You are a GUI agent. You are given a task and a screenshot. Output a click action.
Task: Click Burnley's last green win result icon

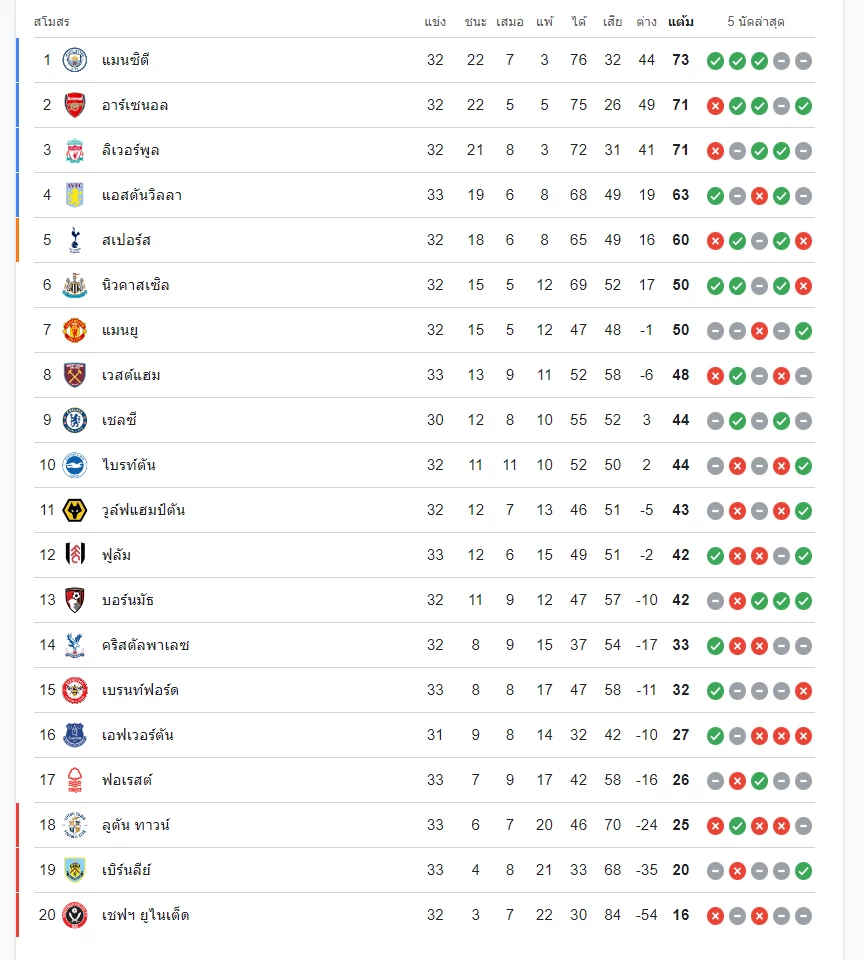click(x=803, y=871)
